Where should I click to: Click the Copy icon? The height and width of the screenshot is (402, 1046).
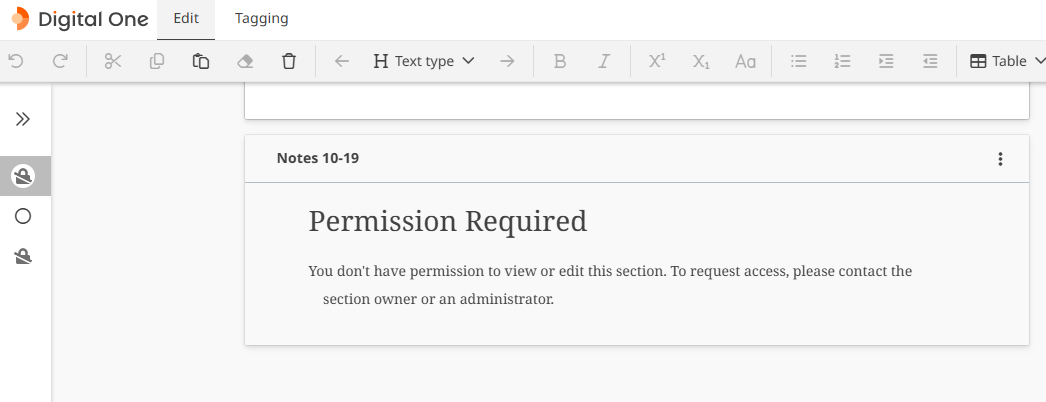(x=157, y=61)
